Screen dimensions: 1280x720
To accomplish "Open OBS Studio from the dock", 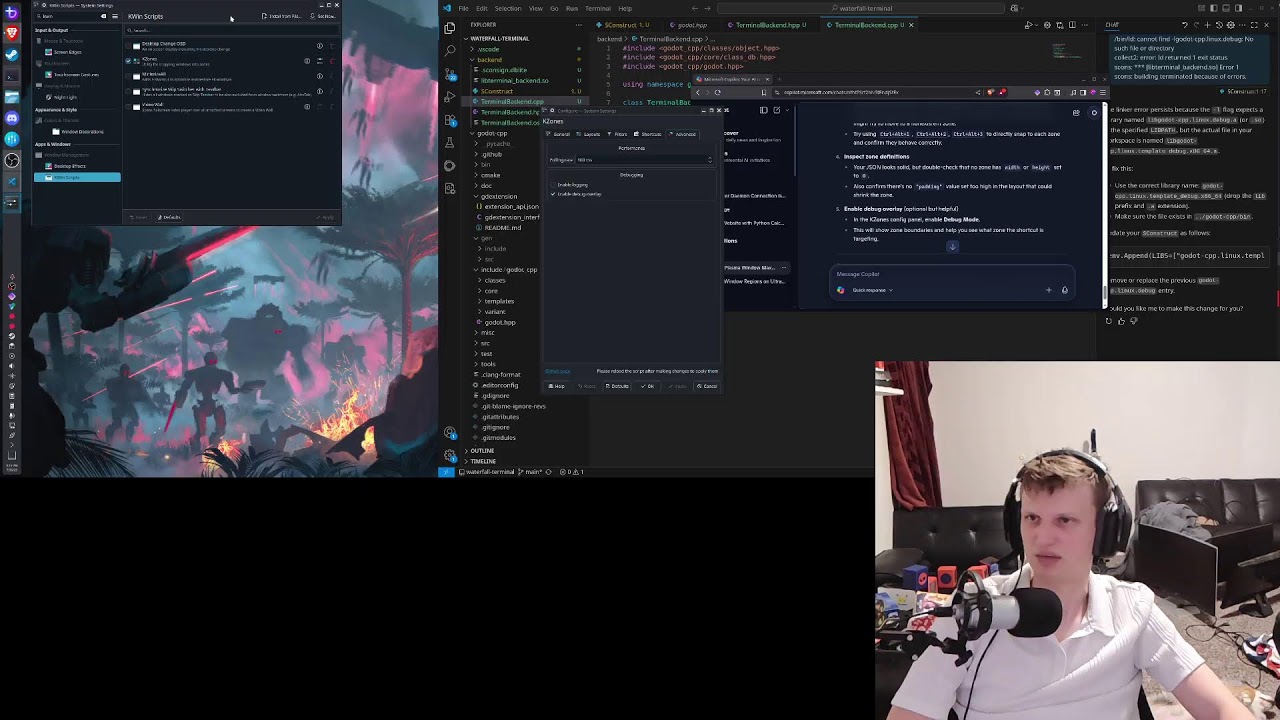I will click(x=12, y=160).
